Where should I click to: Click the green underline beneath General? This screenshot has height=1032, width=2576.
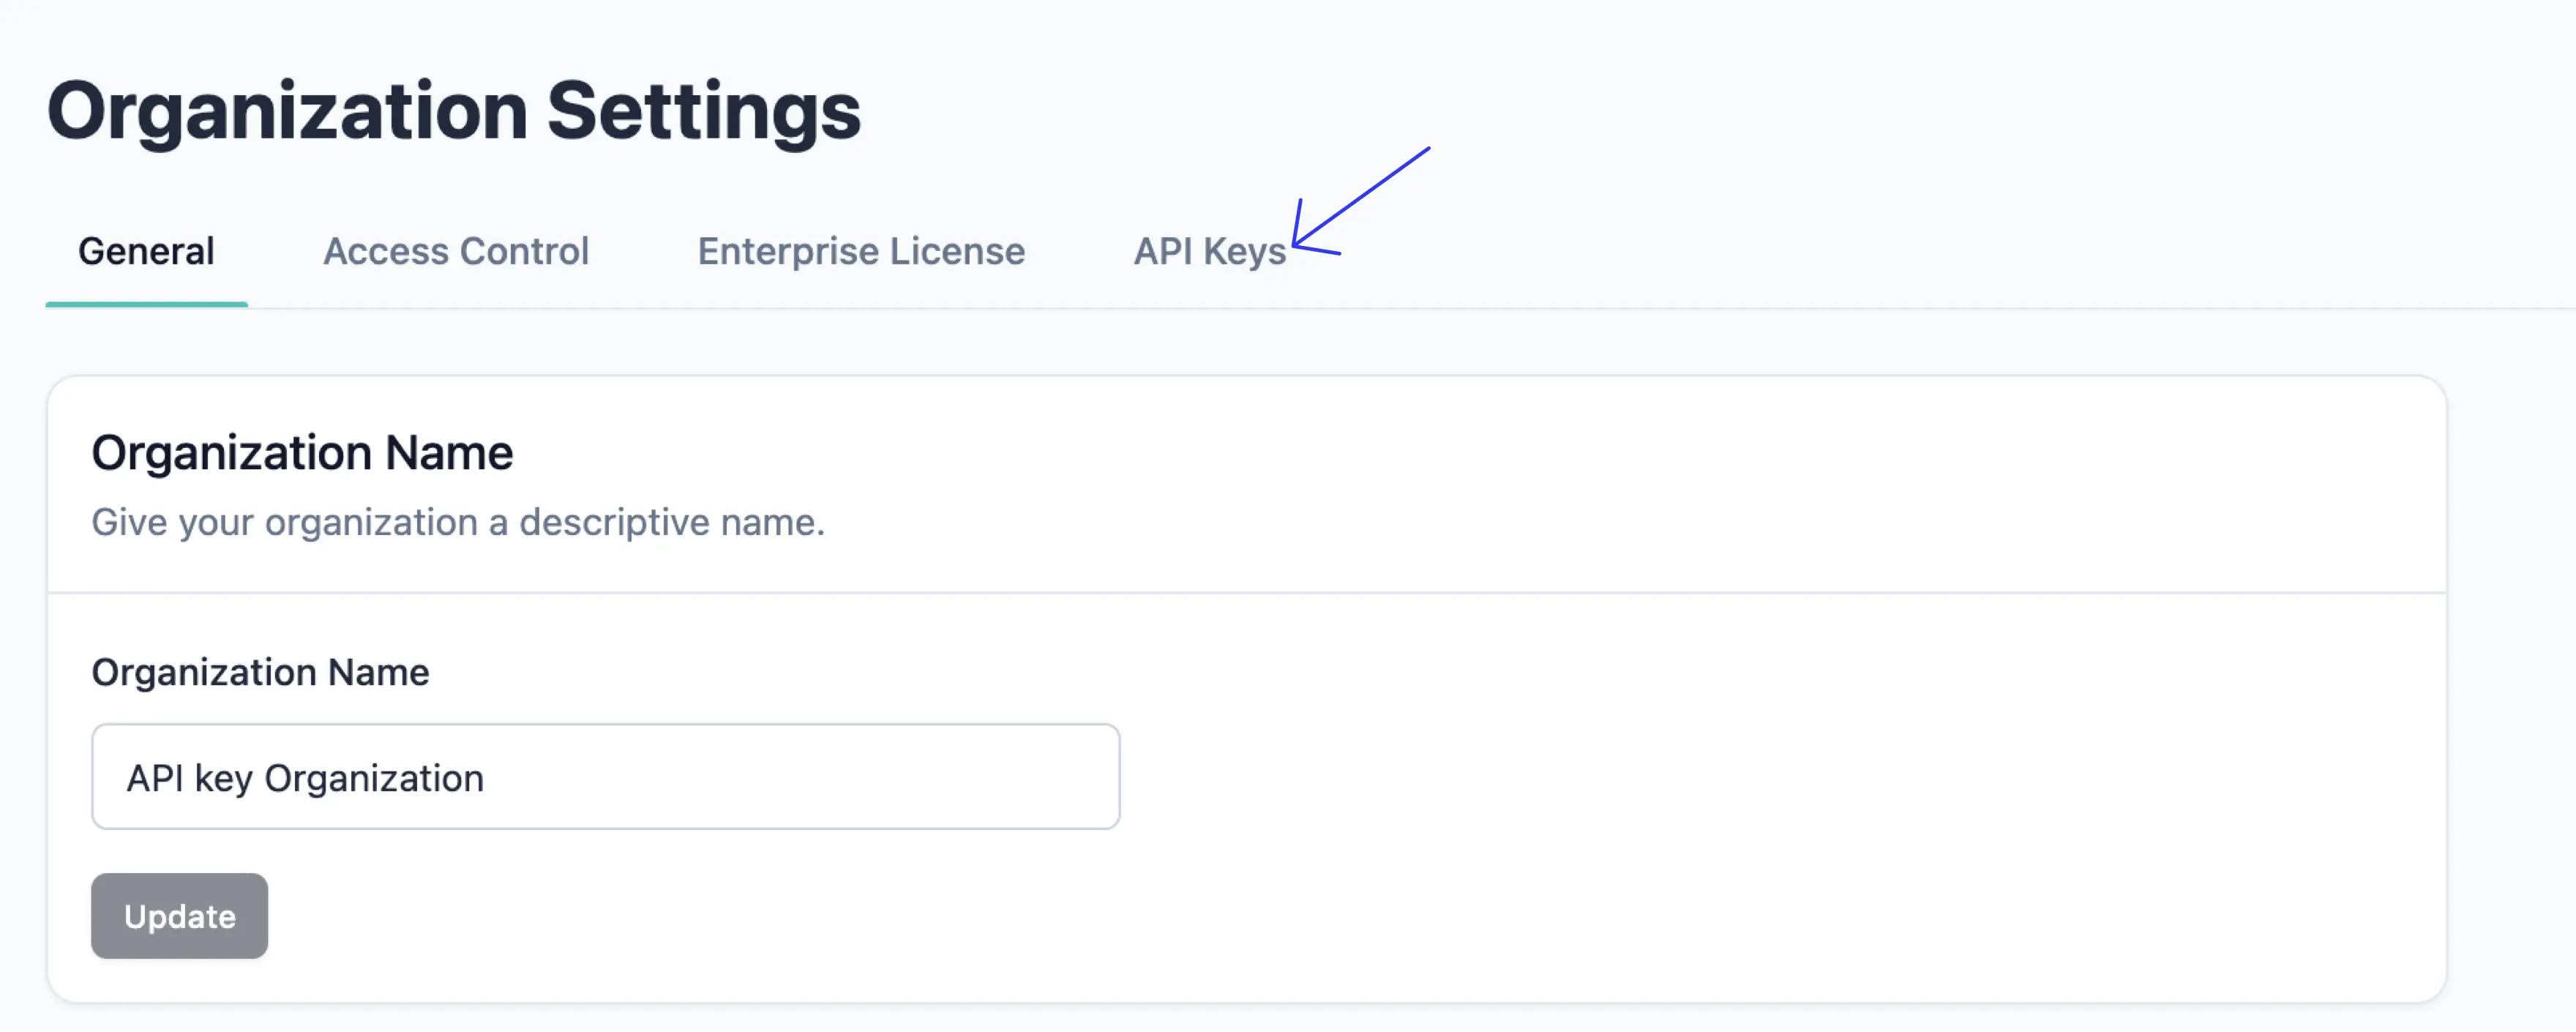(x=146, y=304)
